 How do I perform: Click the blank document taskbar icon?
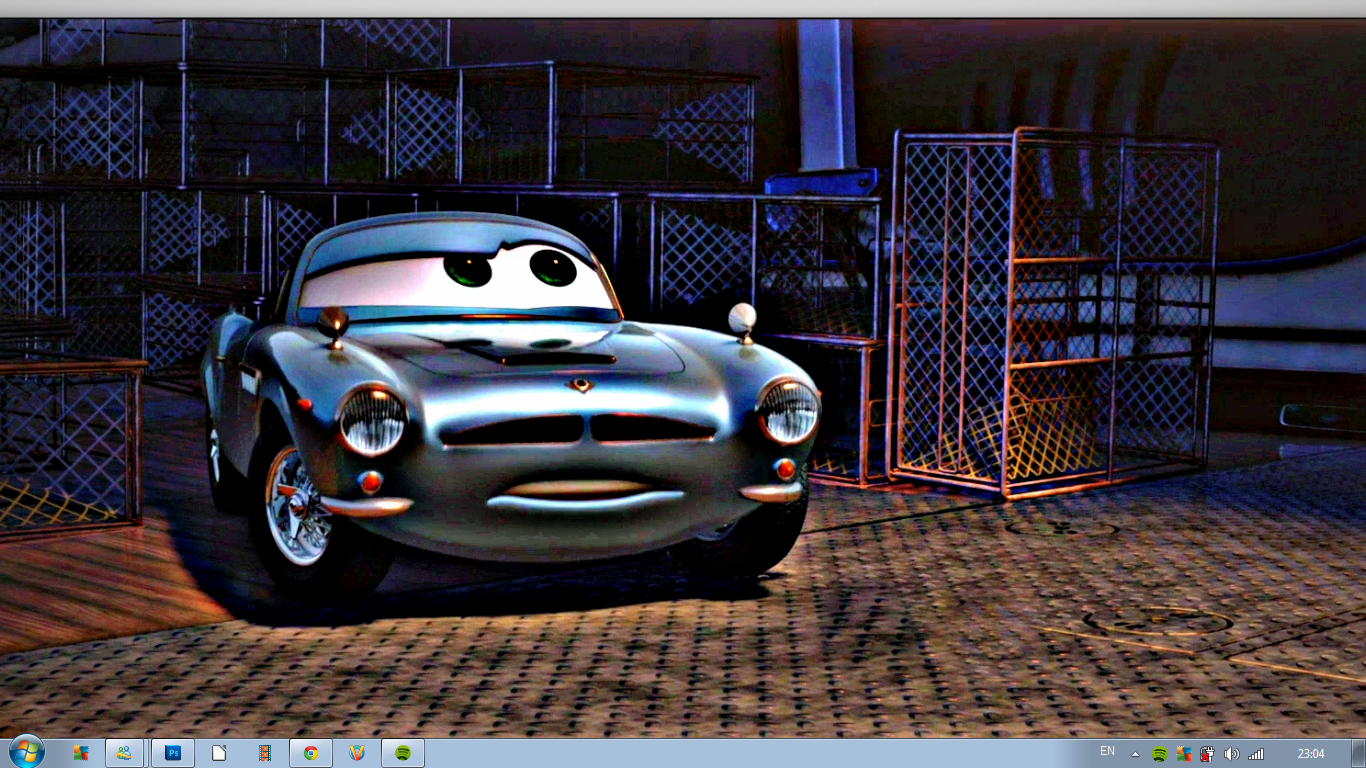coord(219,753)
